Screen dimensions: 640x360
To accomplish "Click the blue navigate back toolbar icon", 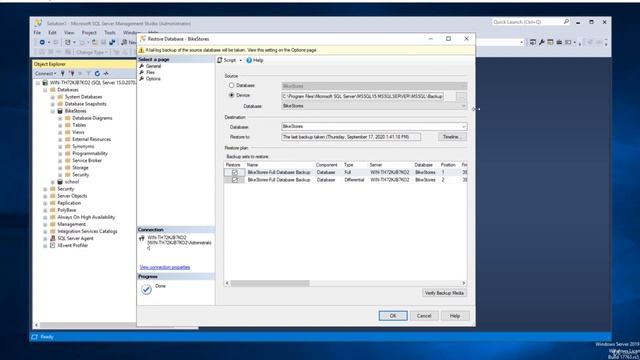I will click(42, 42).
